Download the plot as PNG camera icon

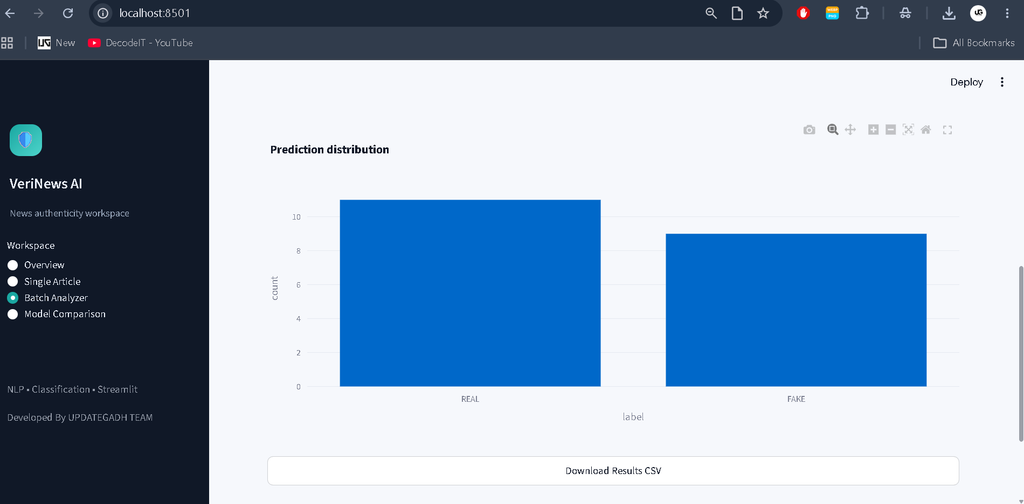point(809,130)
